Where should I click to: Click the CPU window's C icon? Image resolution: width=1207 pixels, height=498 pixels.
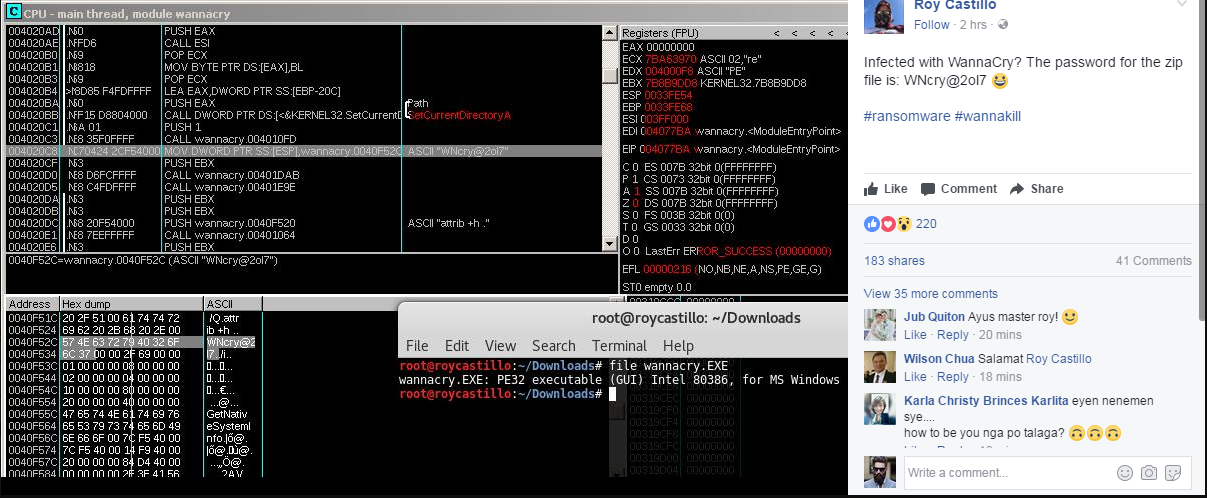[13, 12]
